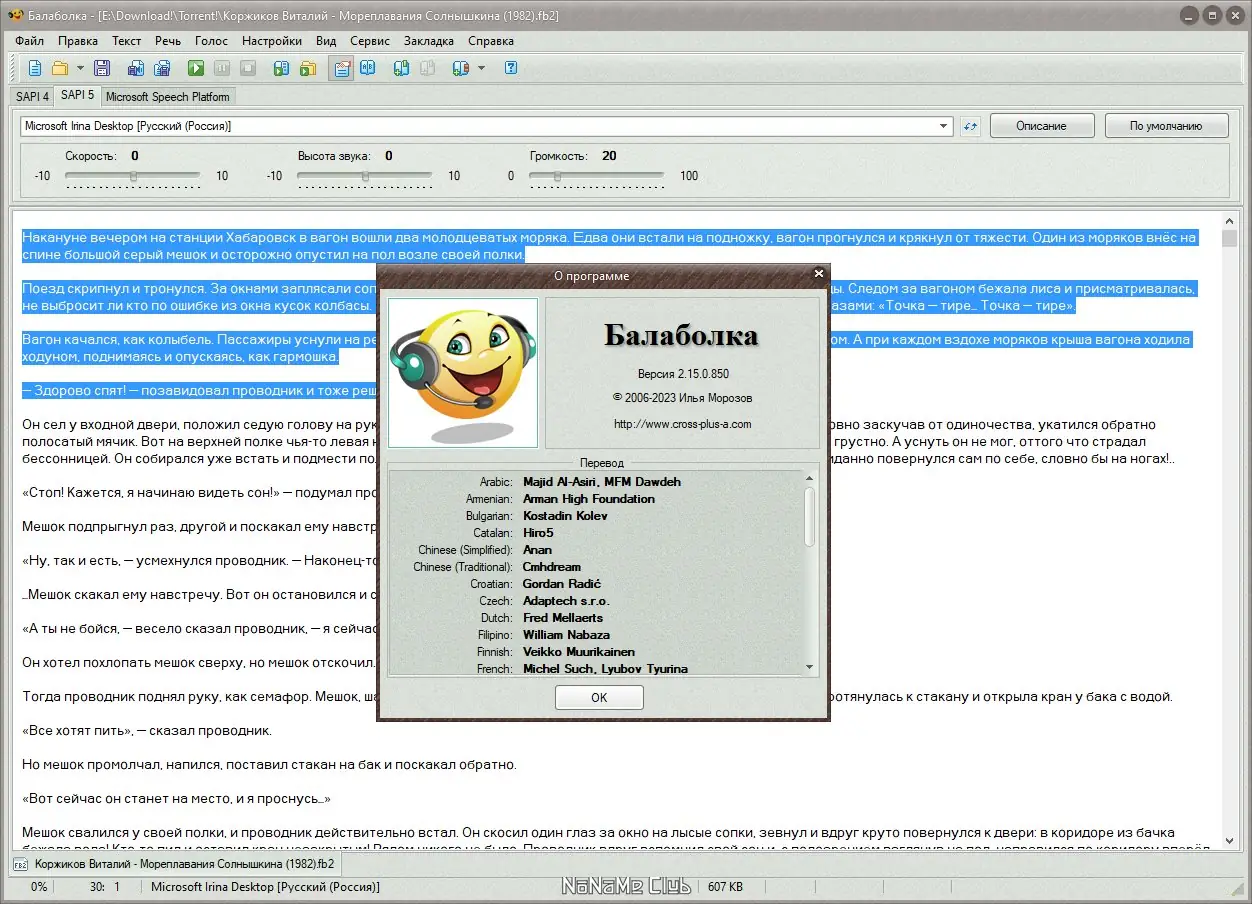The height and width of the screenshot is (904, 1252).
Task: Switch to the SAPI 4 tab
Action: (x=32, y=97)
